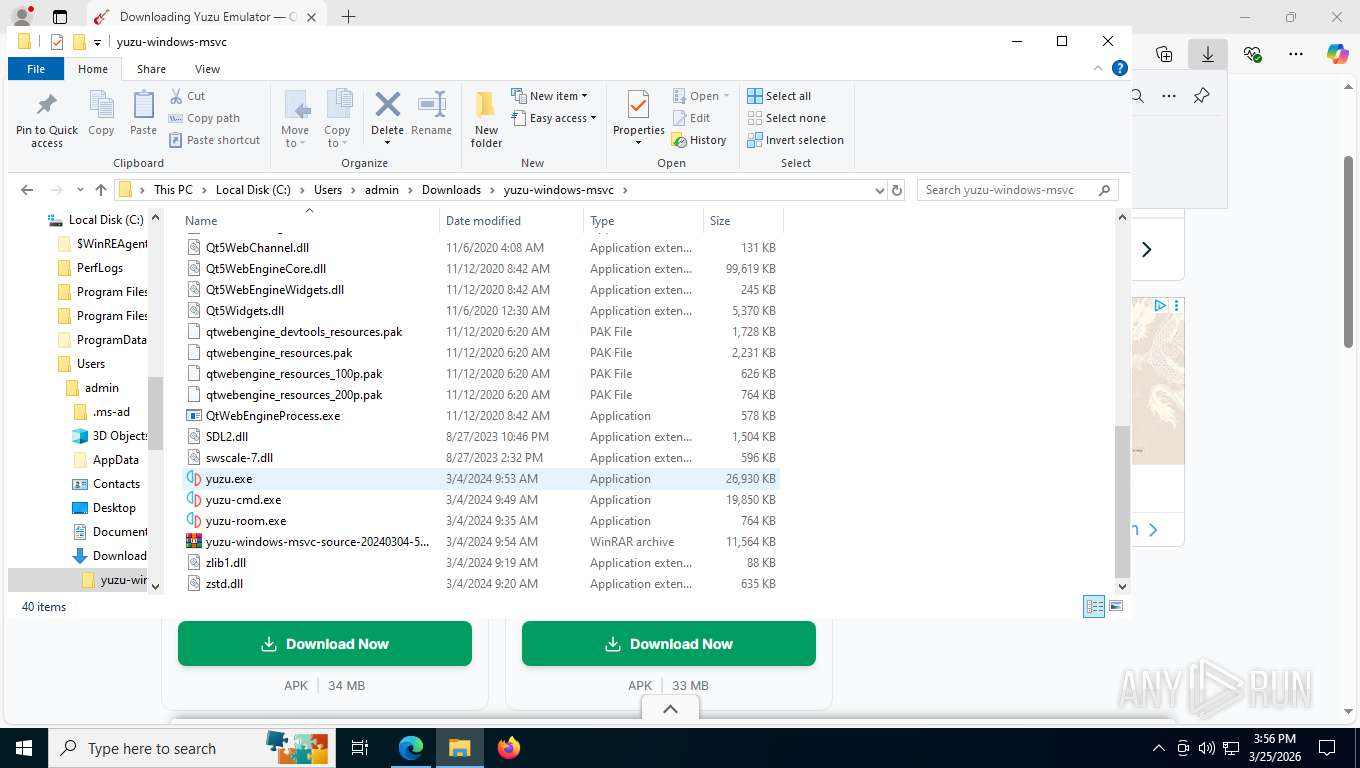
Task: Click the Cut scissors command
Action: [188, 96]
